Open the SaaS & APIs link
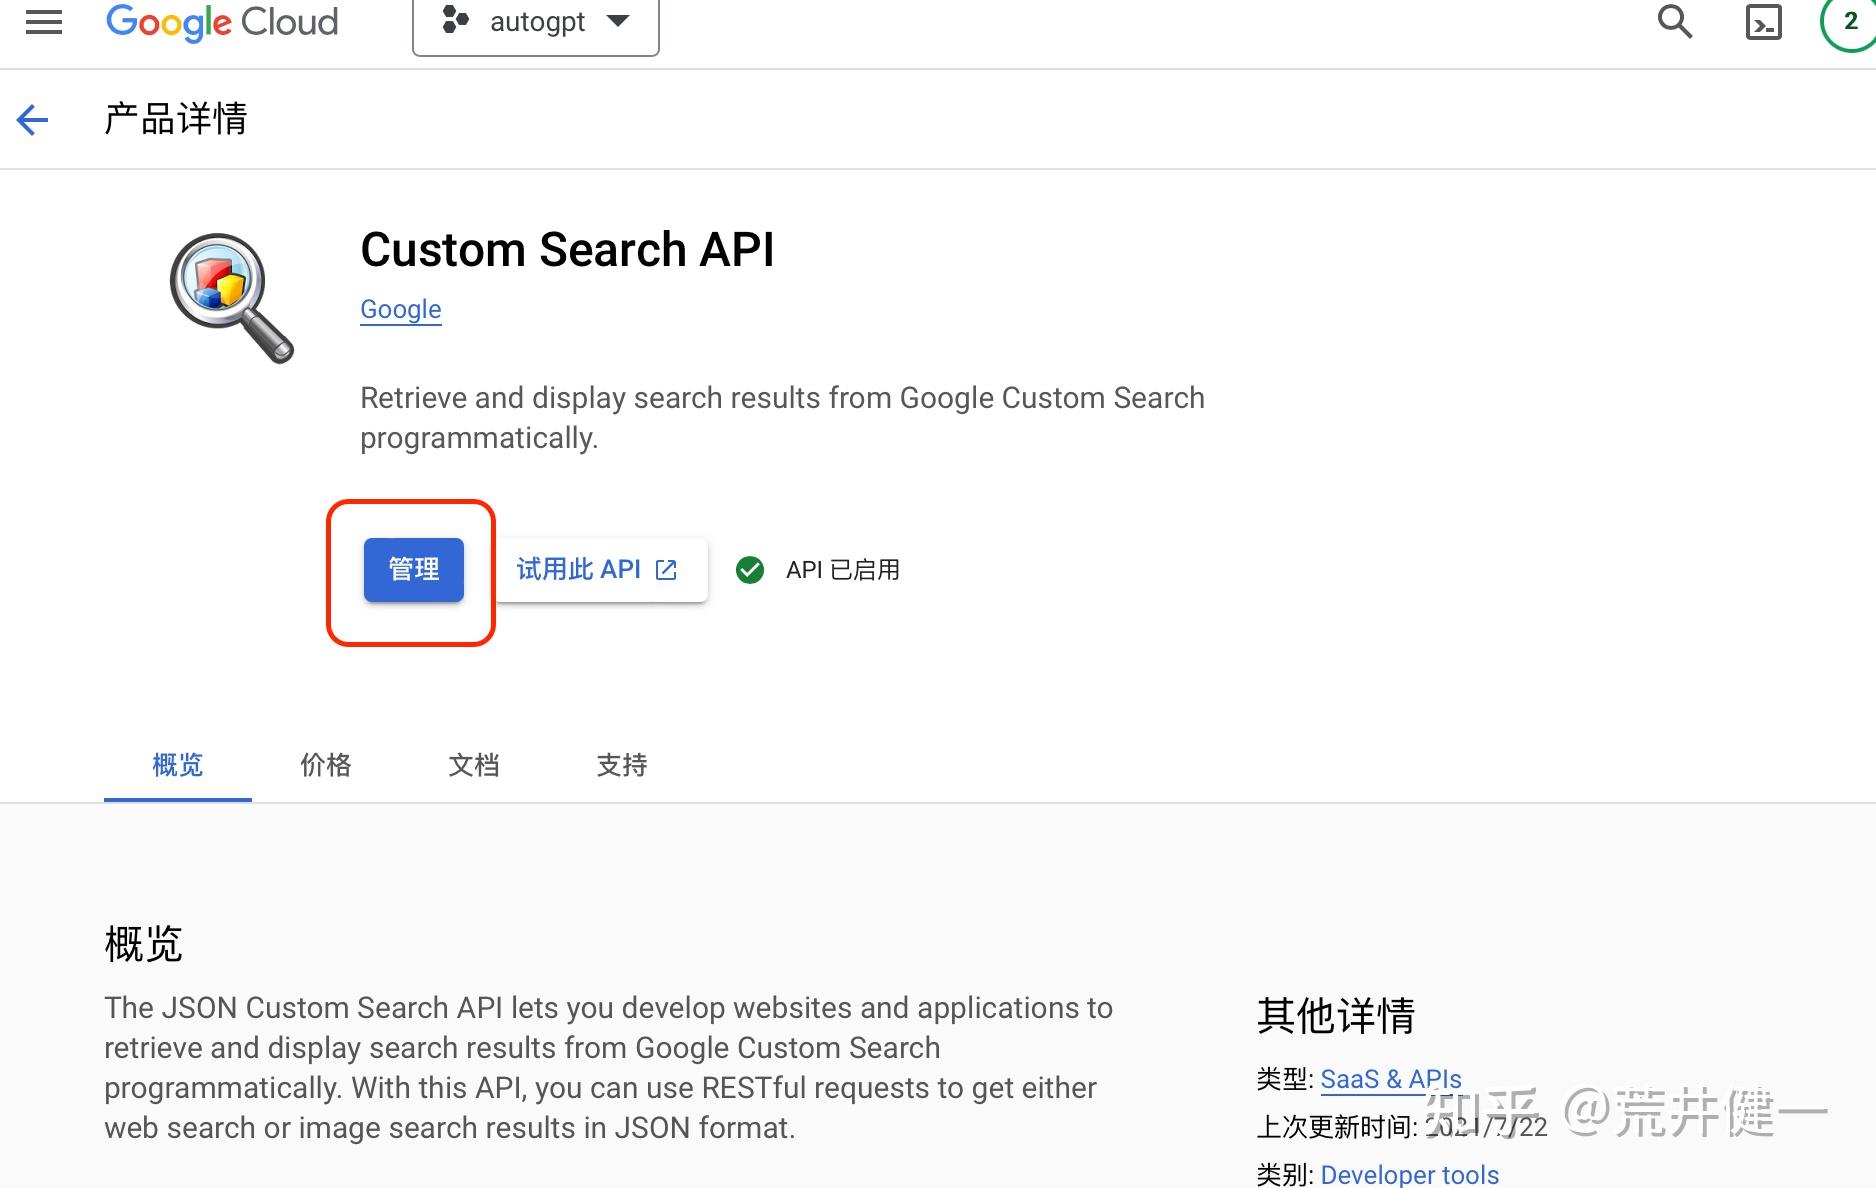1876x1188 pixels. click(1390, 1079)
